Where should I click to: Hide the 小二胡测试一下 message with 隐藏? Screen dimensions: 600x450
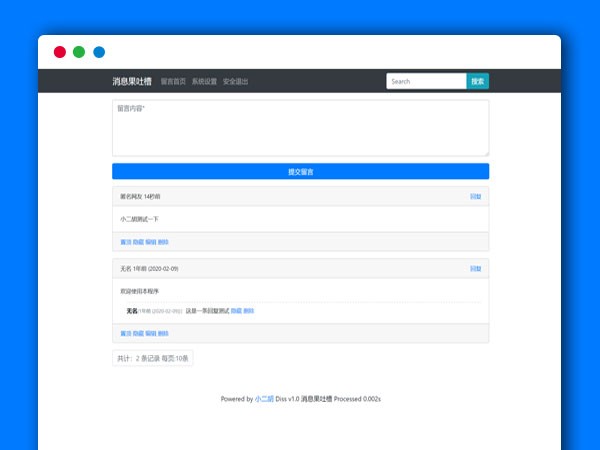138,242
